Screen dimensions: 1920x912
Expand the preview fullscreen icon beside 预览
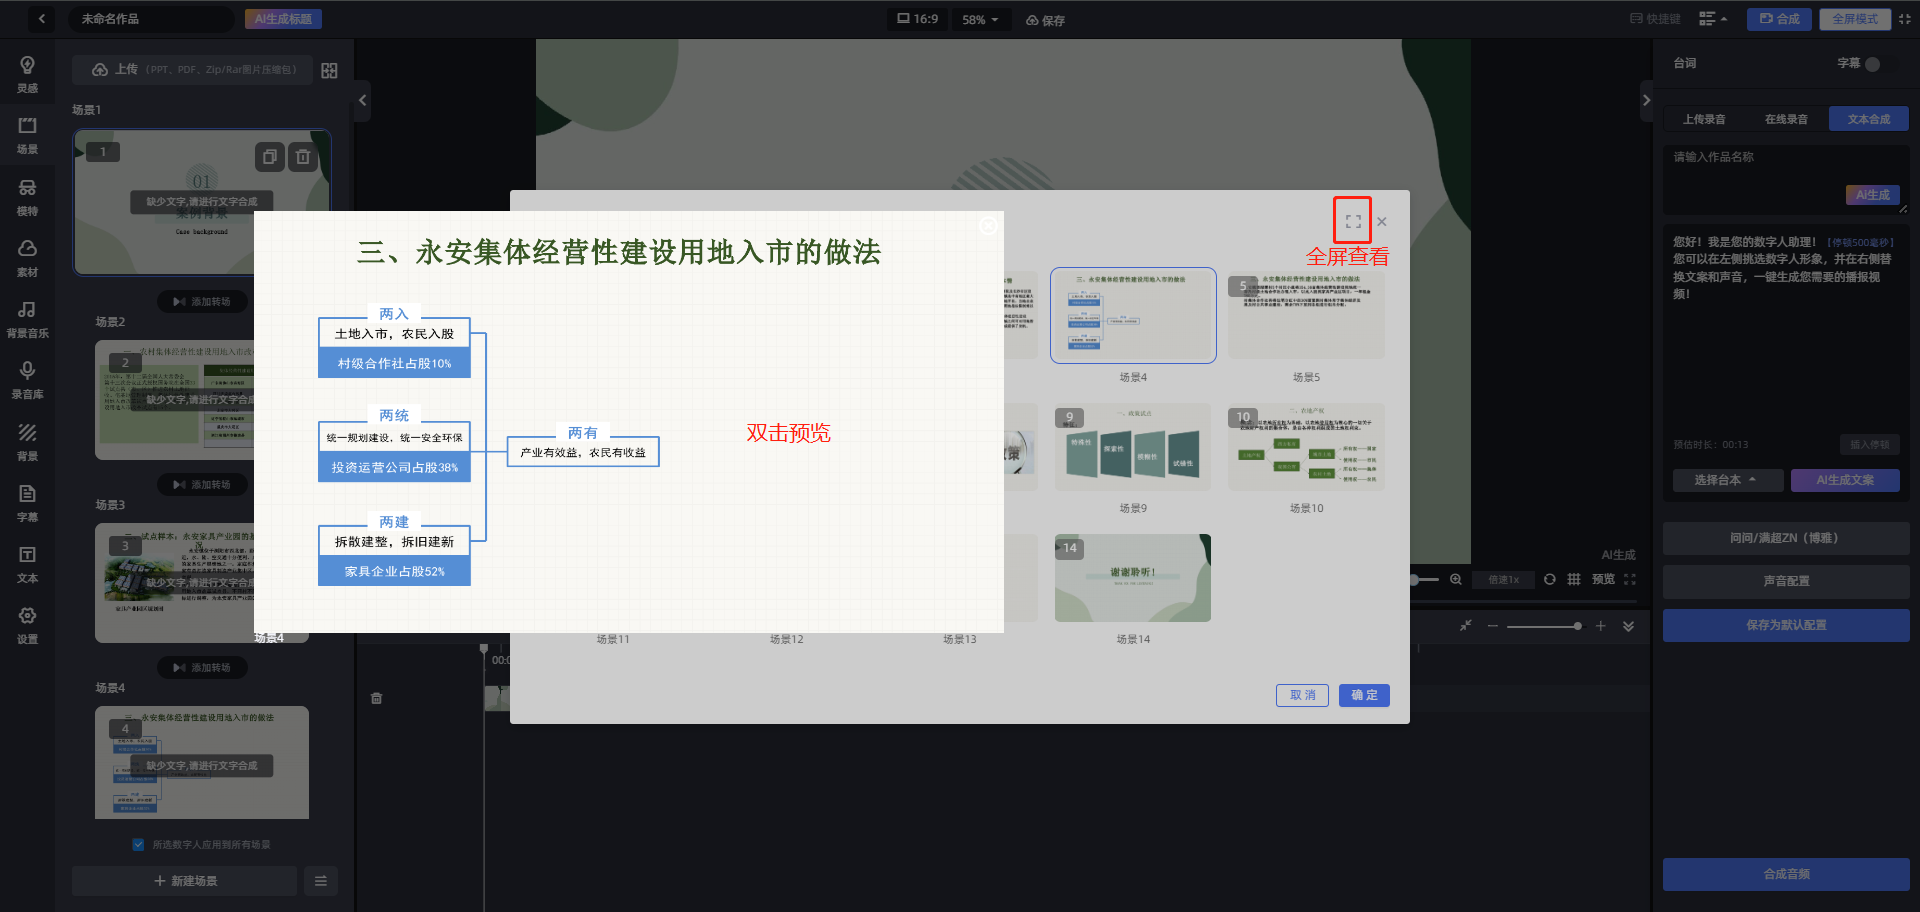tap(1630, 579)
